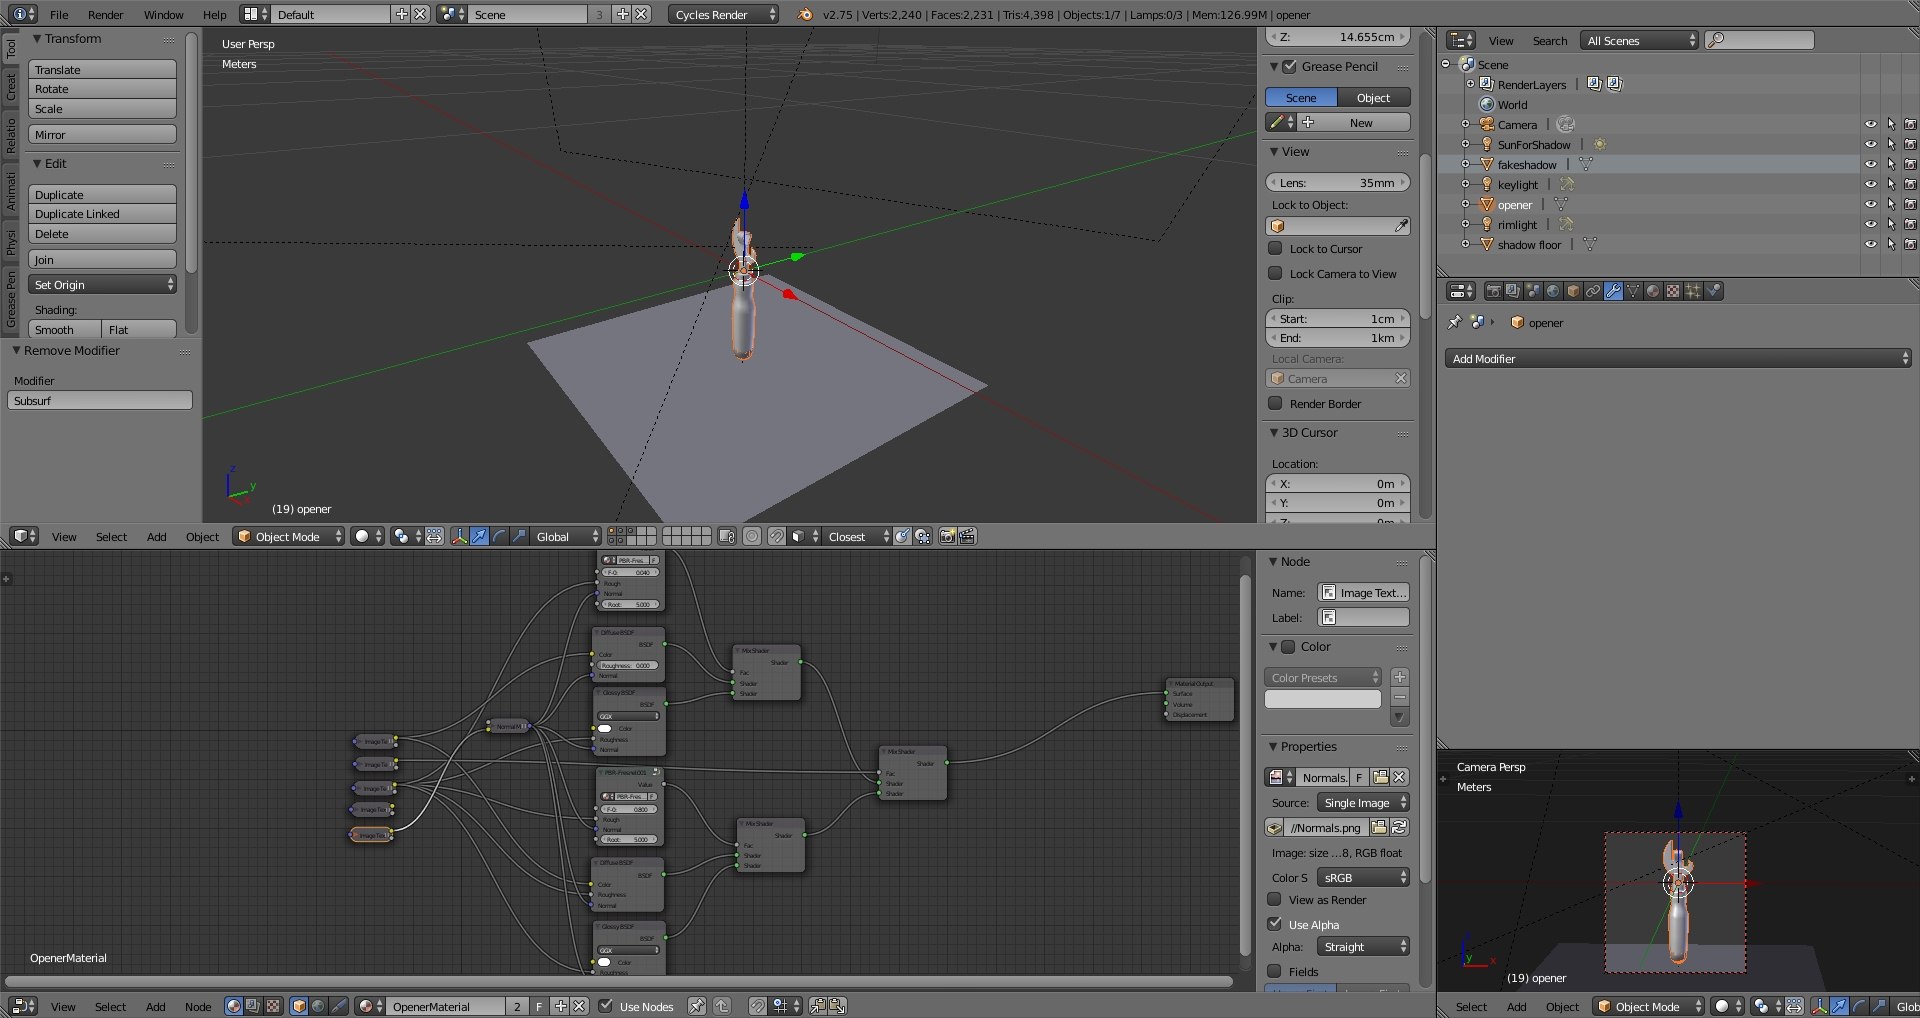This screenshot has width=1920, height=1018.
Task: Open the Particles properties sparkle tab
Action: coord(1693,291)
